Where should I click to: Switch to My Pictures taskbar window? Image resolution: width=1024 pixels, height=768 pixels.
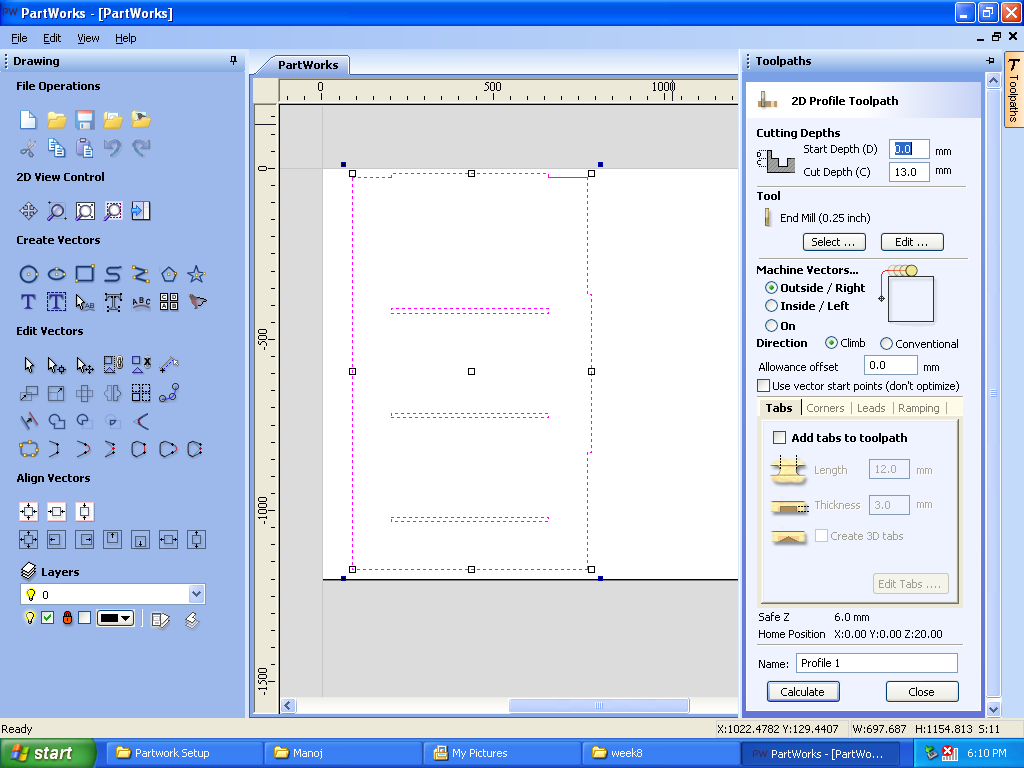[502, 753]
